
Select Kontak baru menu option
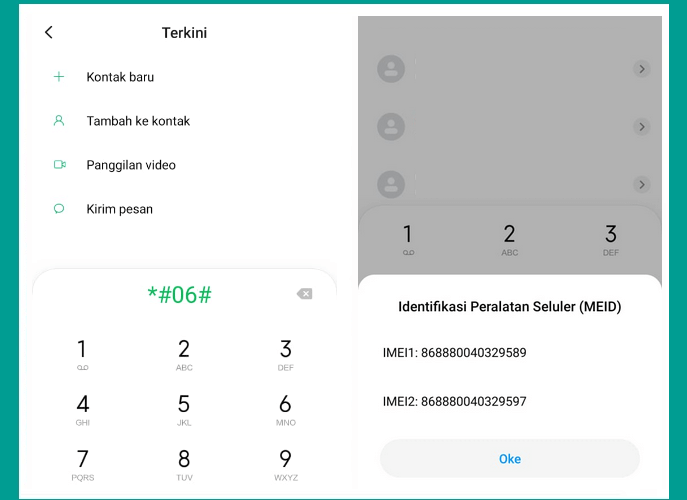(x=120, y=77)
